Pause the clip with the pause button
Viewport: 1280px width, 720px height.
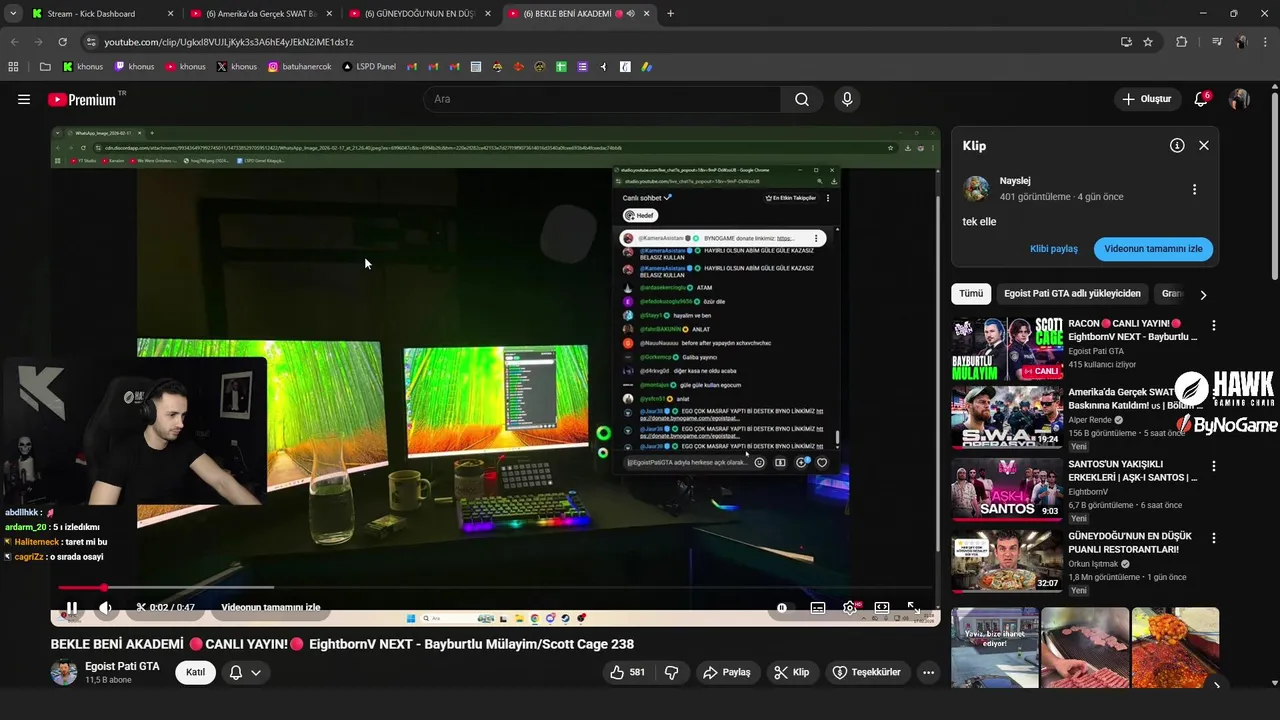point(72,607)
